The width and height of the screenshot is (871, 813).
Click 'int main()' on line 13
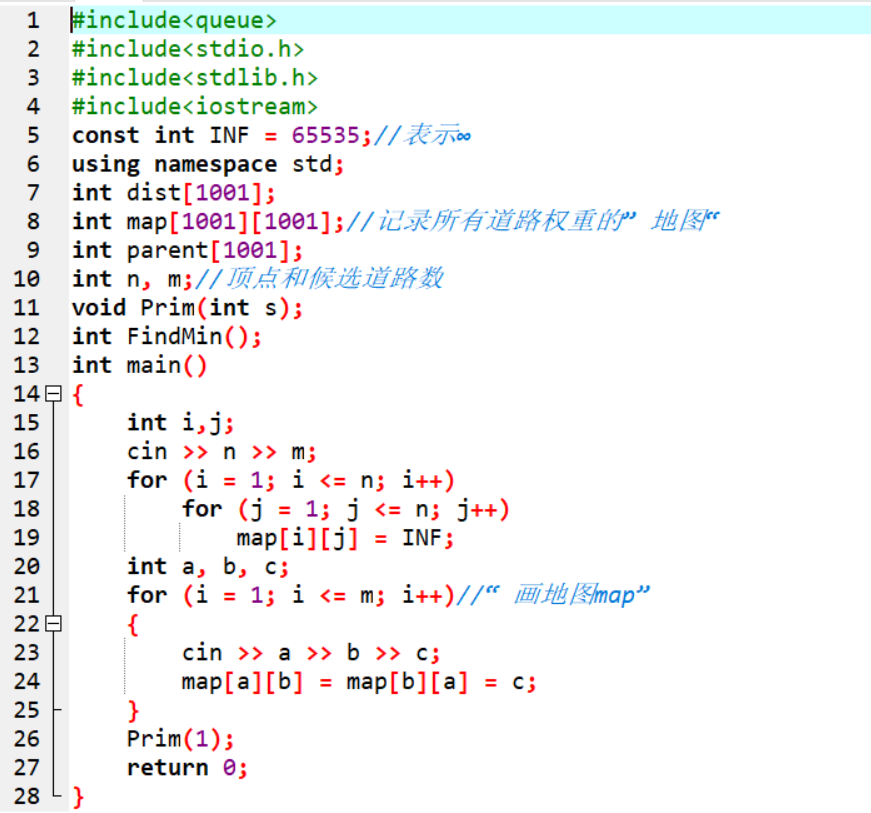point(139,365)
